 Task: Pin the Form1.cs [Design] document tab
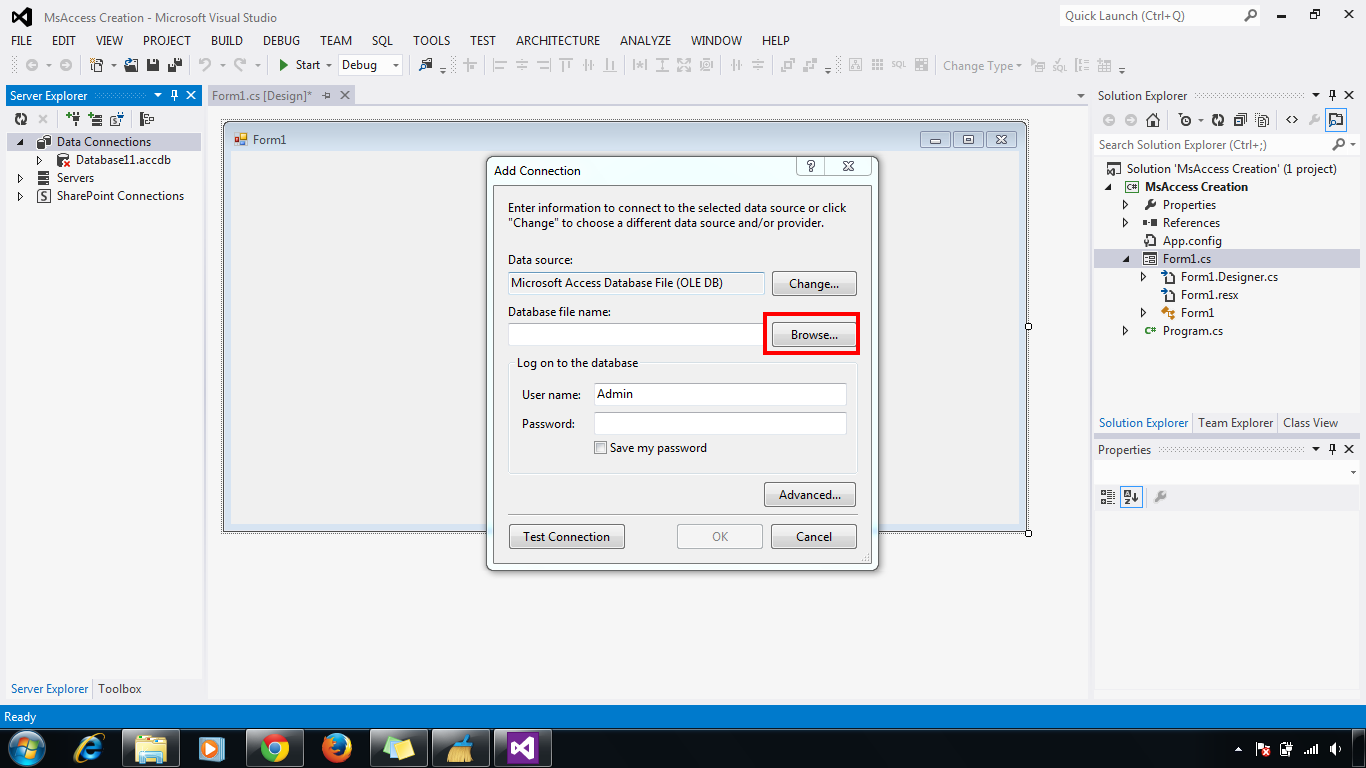pos(327,95)
